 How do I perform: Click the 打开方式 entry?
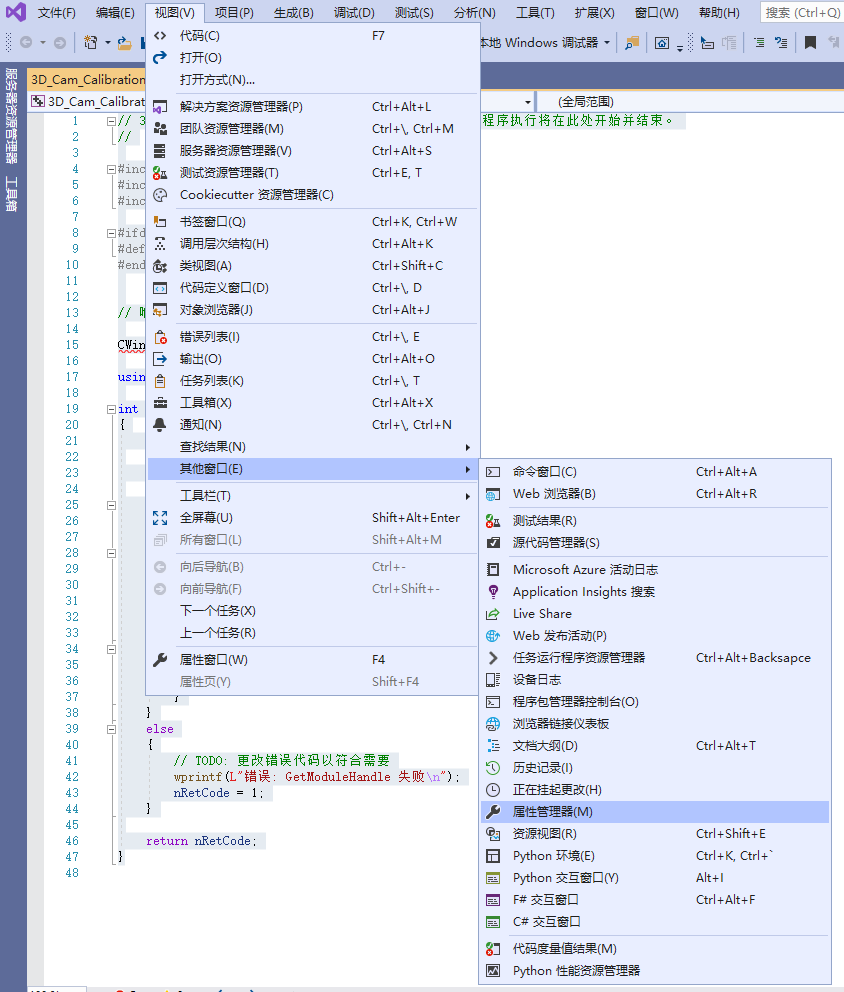click(x=217, y=80)
